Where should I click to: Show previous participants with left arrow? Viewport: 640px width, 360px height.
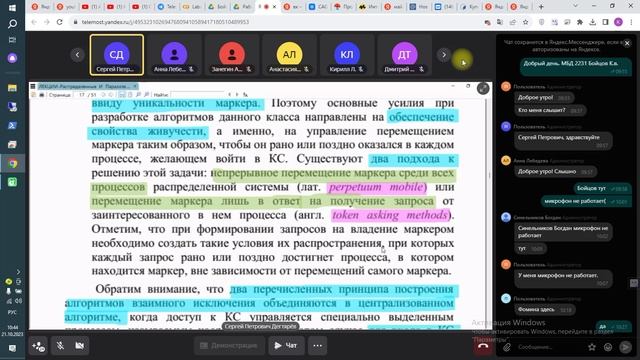tap(77, 55)
